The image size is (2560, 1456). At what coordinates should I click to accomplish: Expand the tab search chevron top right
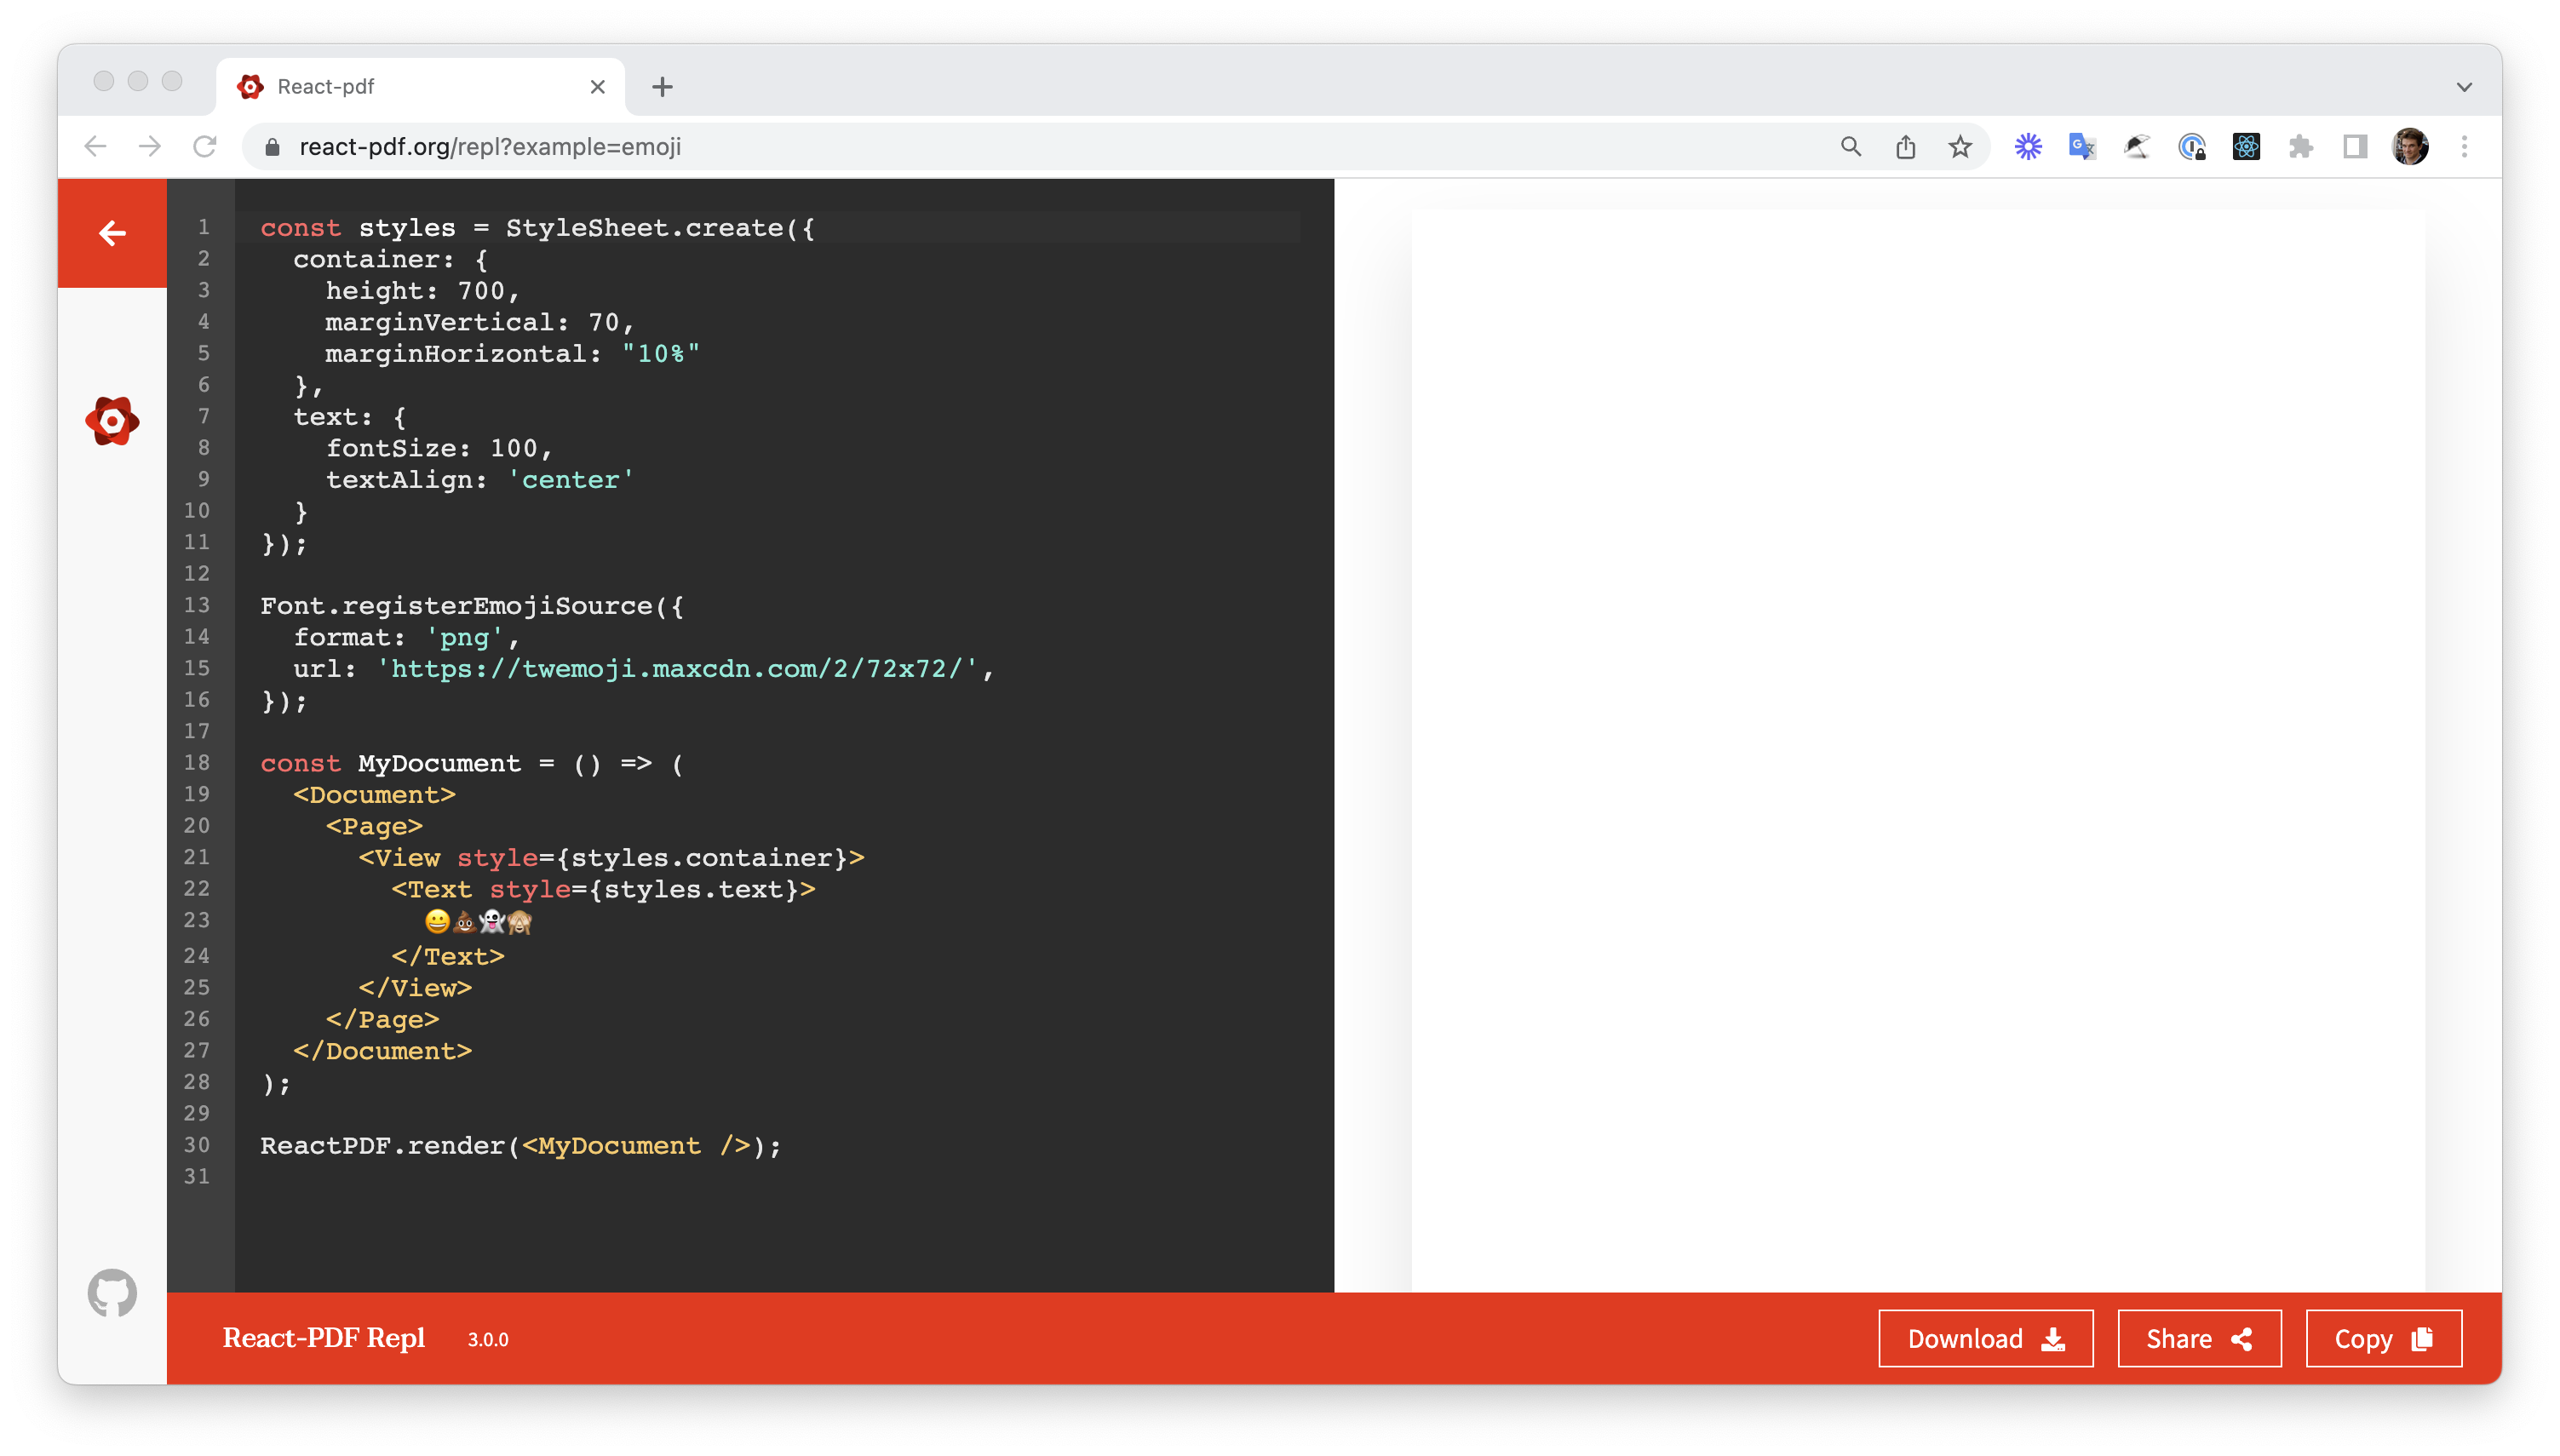point(2463,86)
